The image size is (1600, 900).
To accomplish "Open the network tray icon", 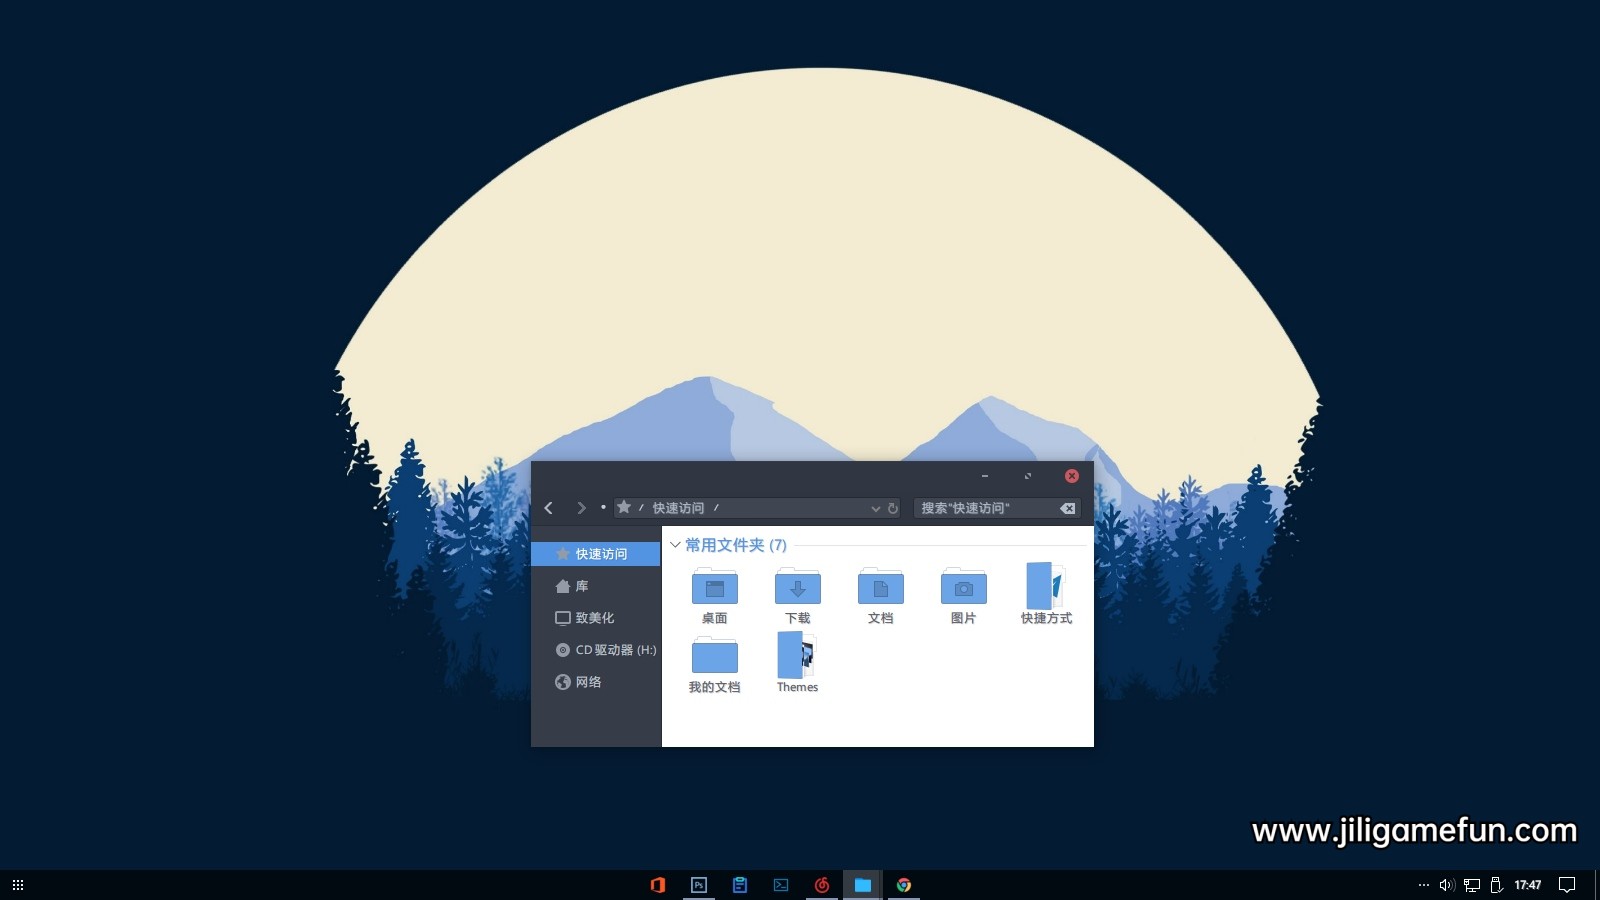I will 1472,885.
